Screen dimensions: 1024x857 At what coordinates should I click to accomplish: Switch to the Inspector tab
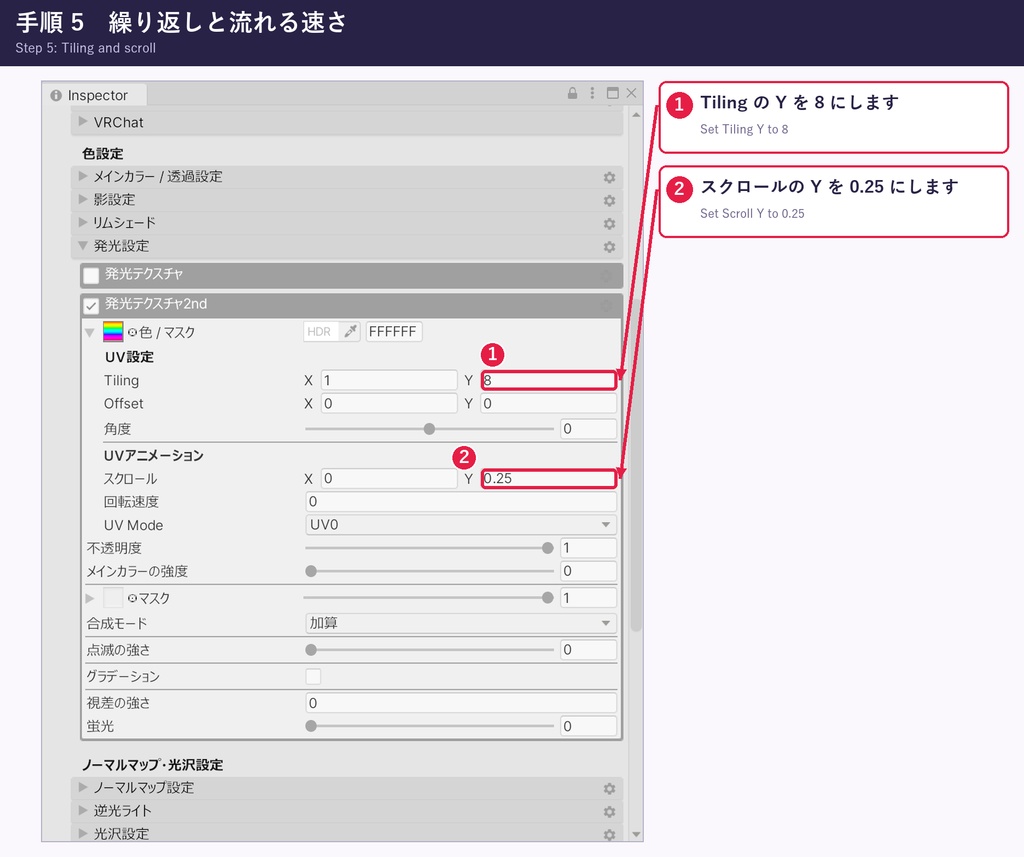95,95
